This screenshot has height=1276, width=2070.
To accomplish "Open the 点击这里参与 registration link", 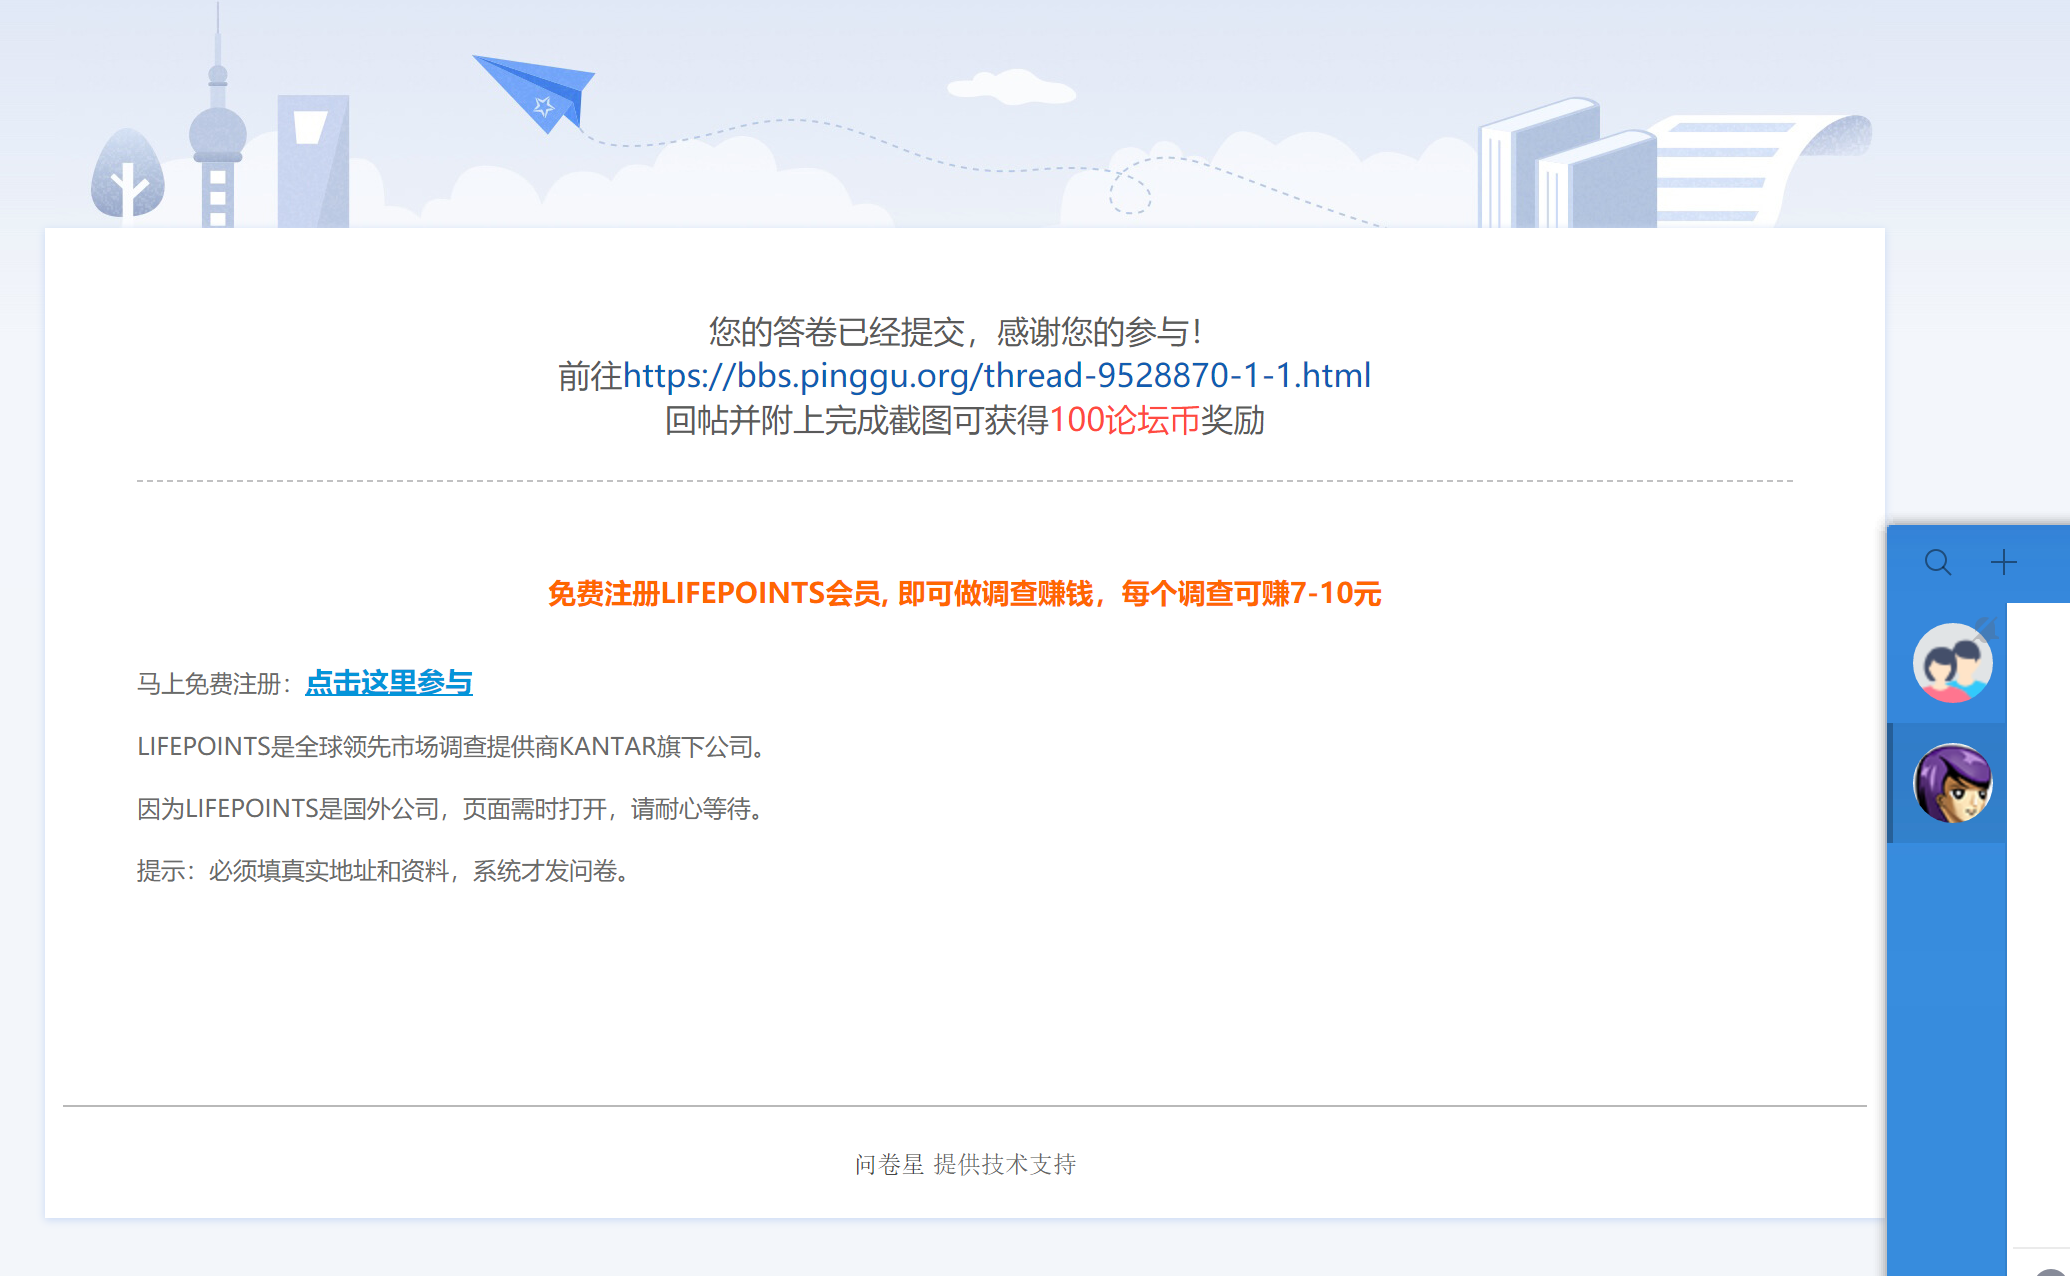I will (x=388, y=683).
